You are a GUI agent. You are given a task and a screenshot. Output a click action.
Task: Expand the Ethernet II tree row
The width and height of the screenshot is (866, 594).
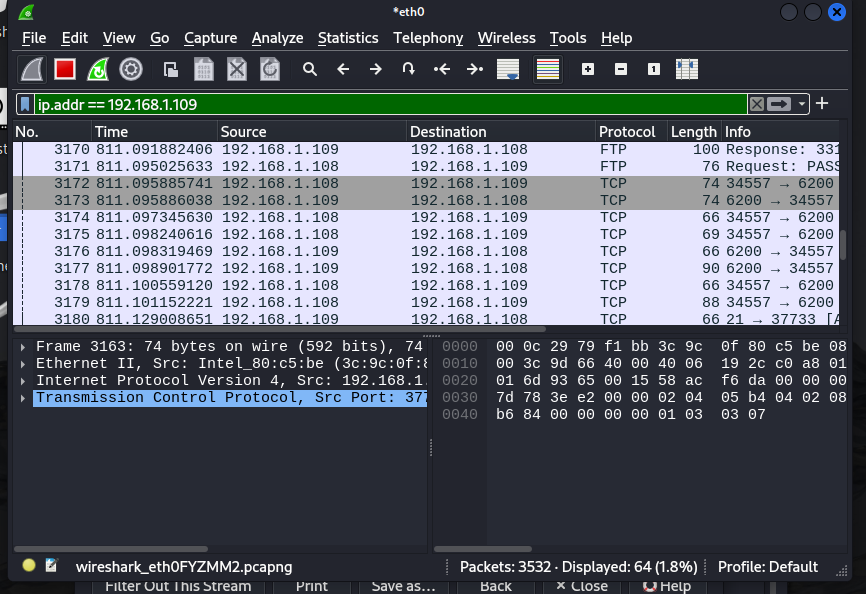pyautogui.click(x=25, y=363)
